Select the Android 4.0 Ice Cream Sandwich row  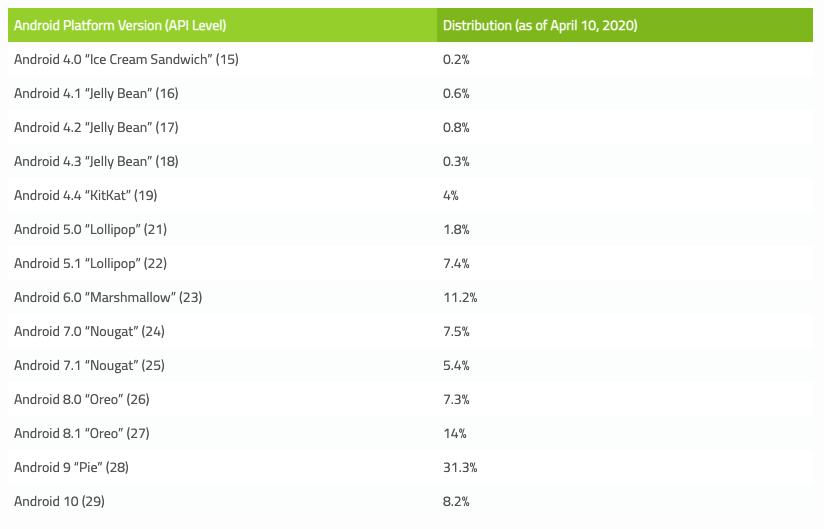click(x=126, y=59)
